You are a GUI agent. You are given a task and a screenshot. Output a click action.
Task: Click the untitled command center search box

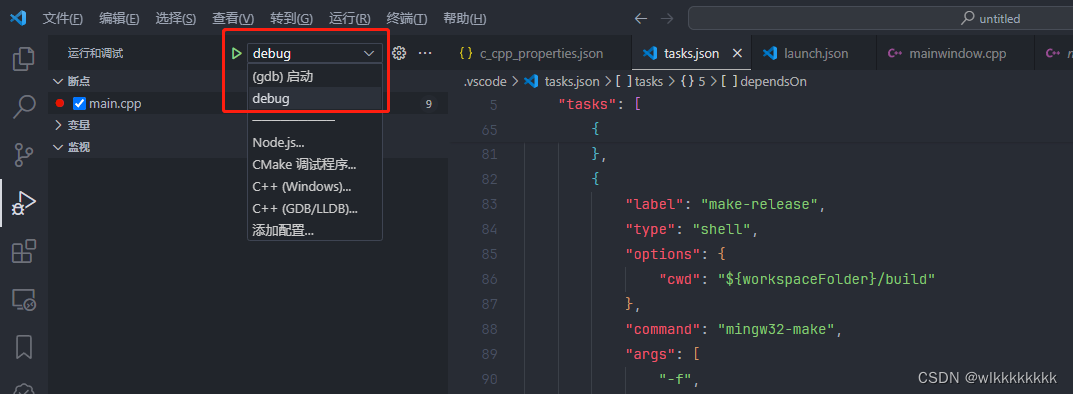880,18
